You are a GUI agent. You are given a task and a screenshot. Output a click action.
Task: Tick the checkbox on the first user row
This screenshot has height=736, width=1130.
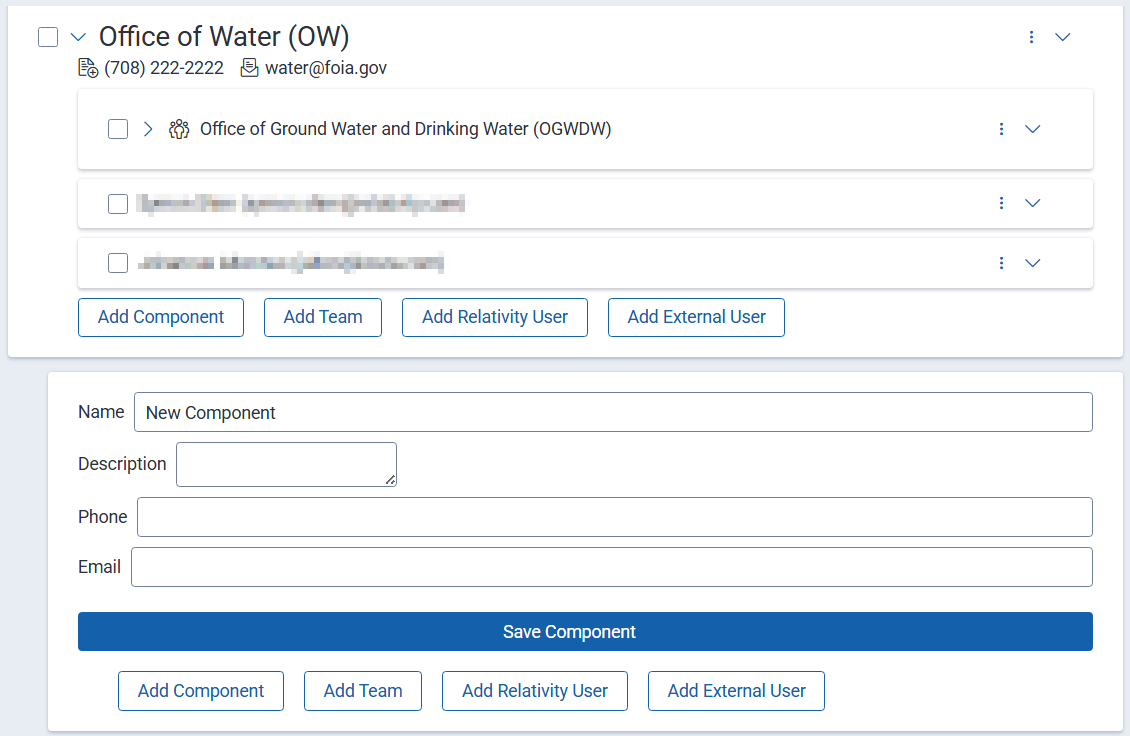[117, 203]
